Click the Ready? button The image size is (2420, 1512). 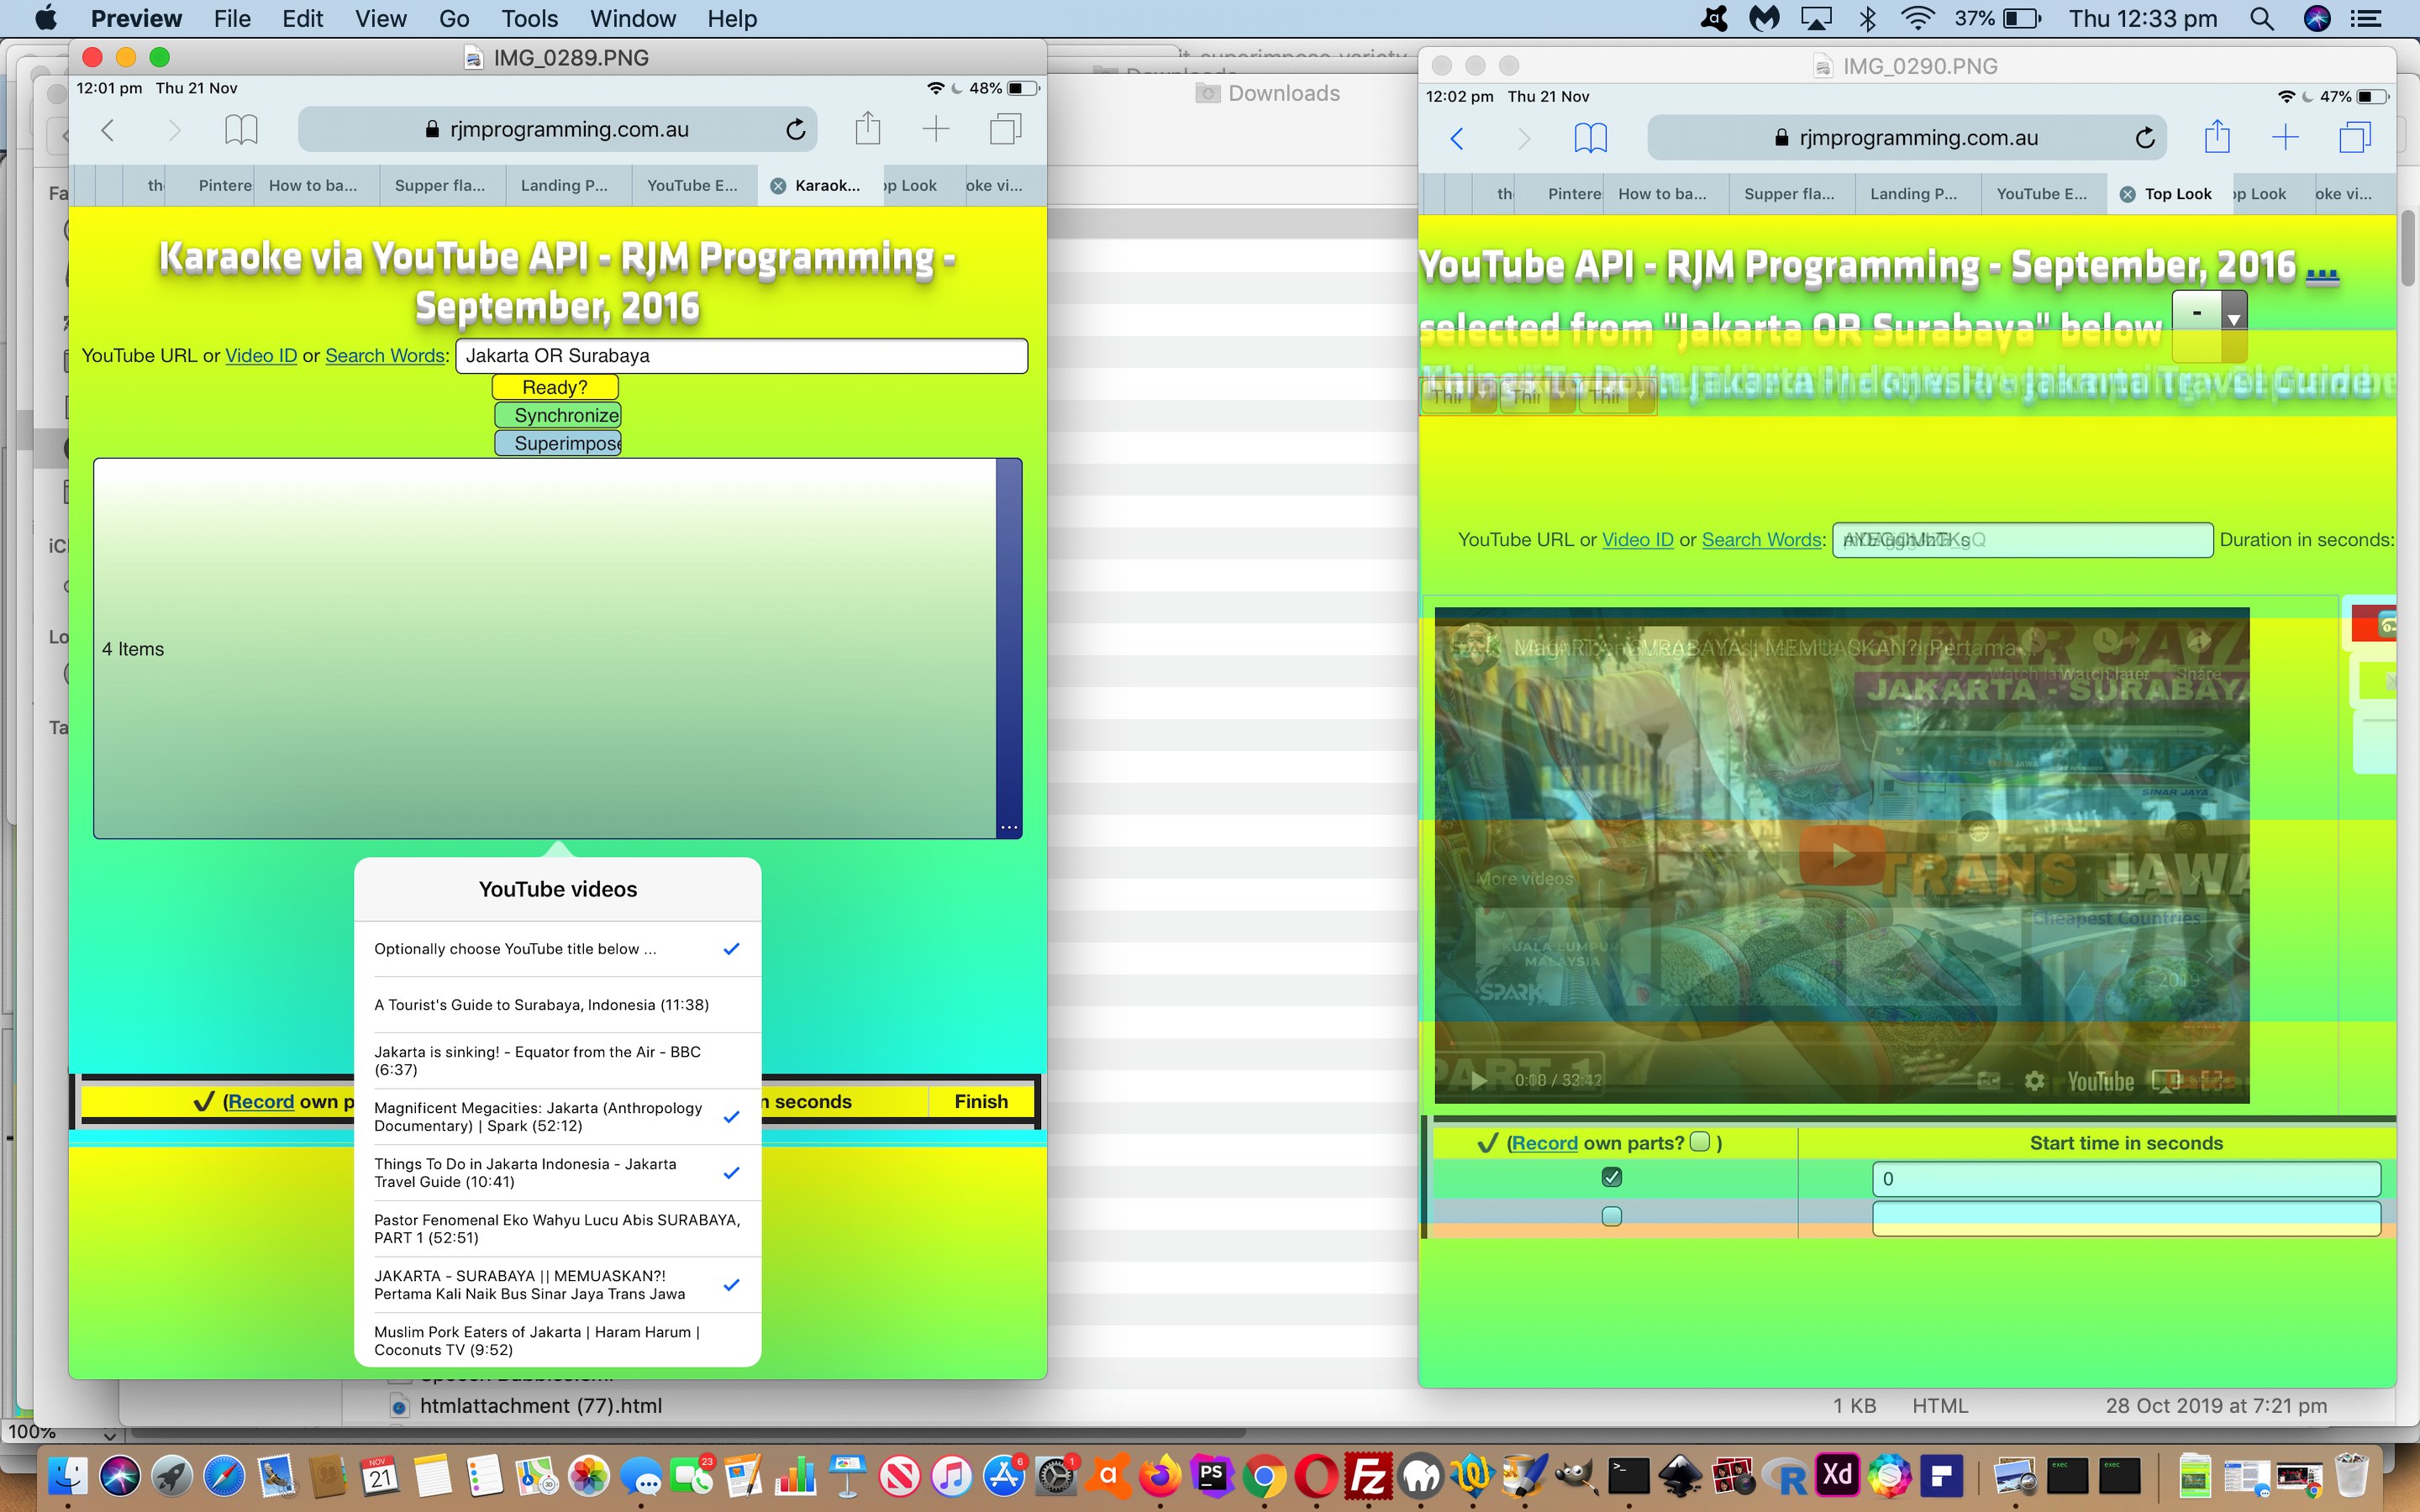click(x=554, y=385)
